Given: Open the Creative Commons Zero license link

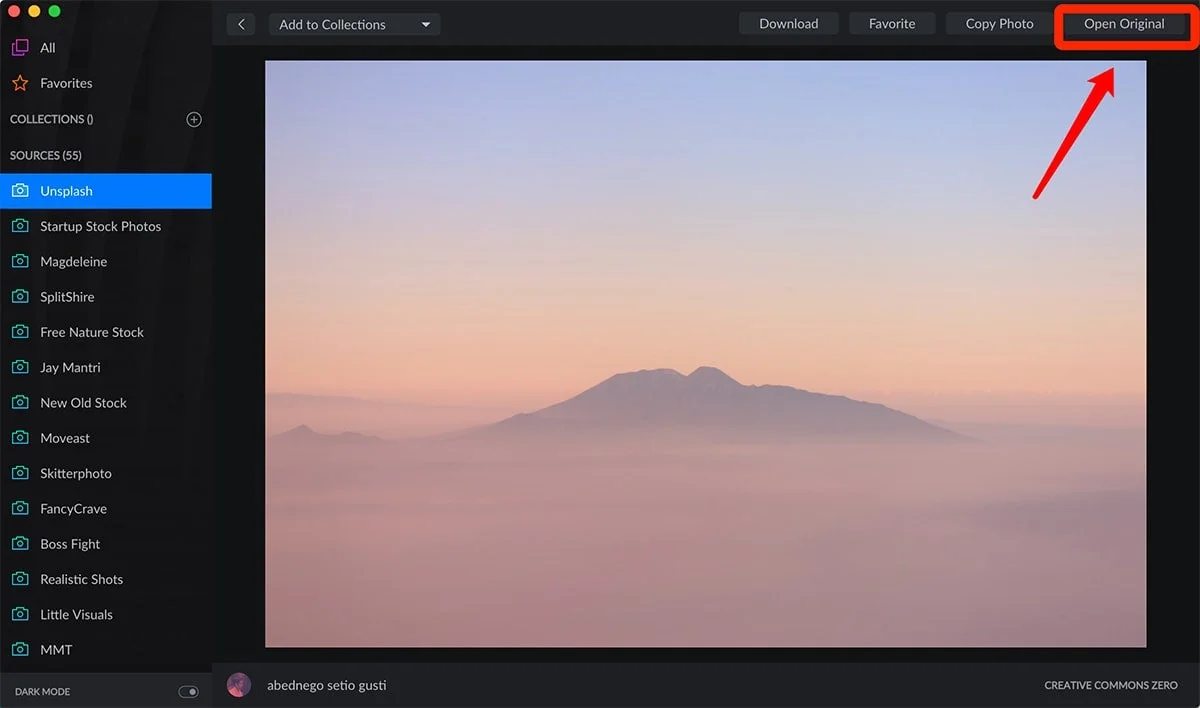Looking at the screenshot, I should tap(1110, 686).
